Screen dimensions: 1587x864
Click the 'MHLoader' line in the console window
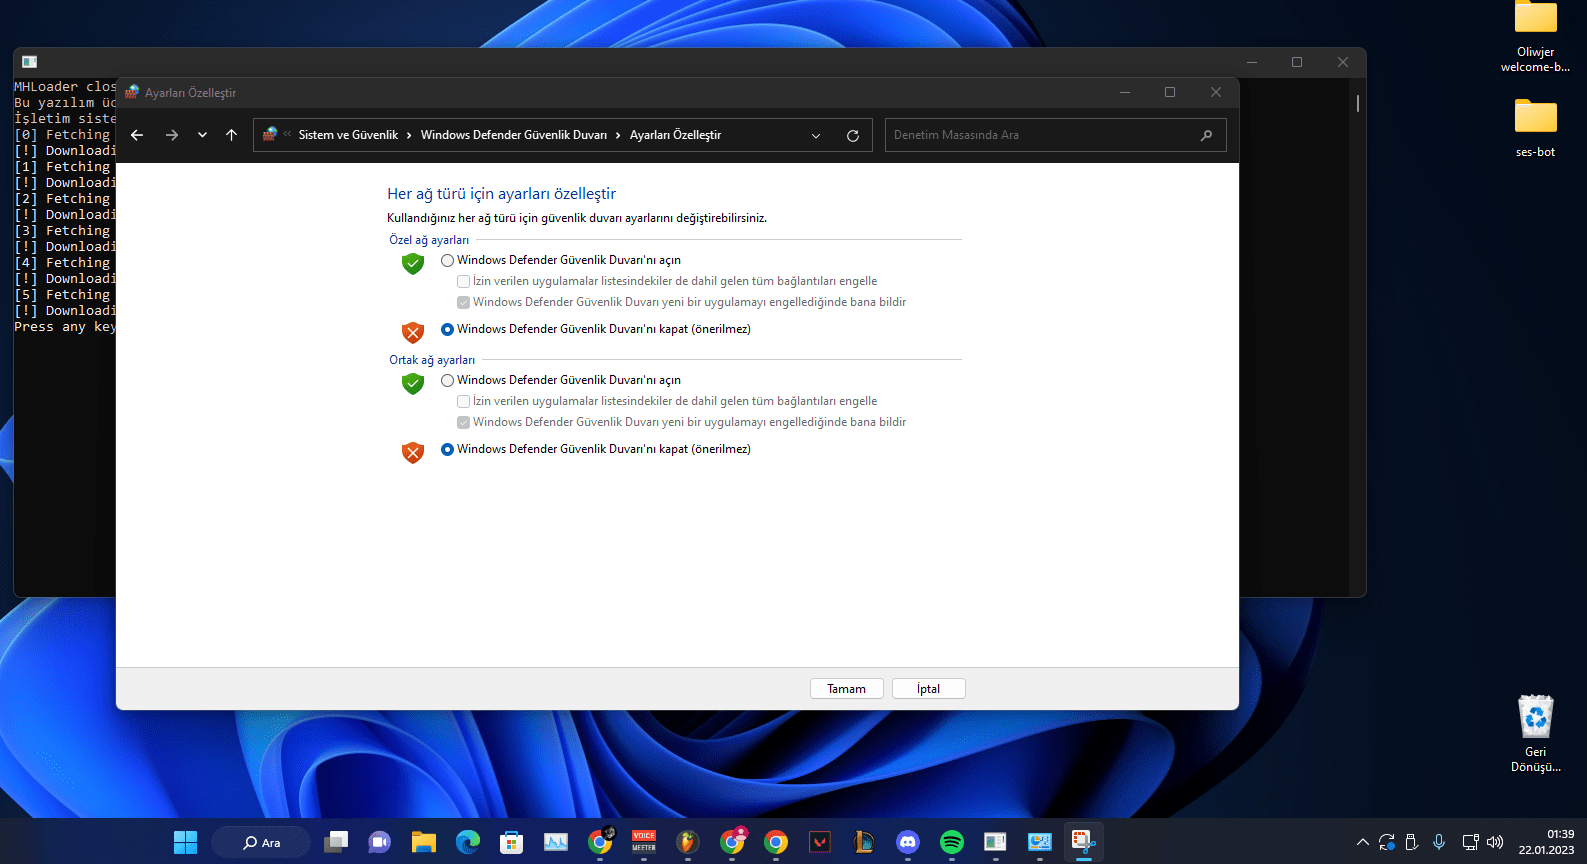click(65, 87)
